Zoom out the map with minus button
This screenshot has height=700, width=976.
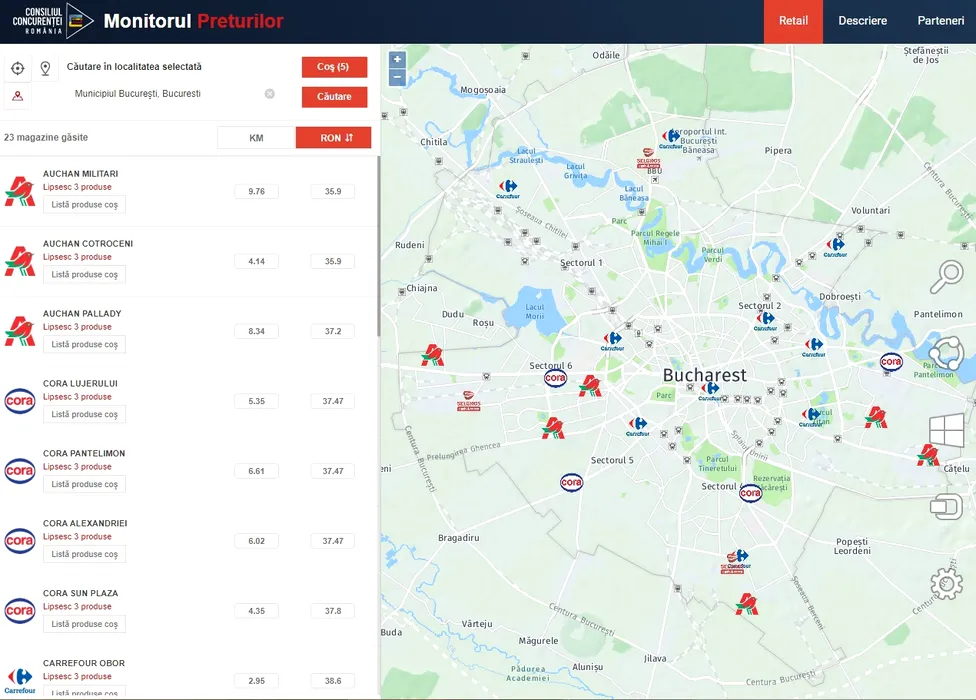pos(397,77)
